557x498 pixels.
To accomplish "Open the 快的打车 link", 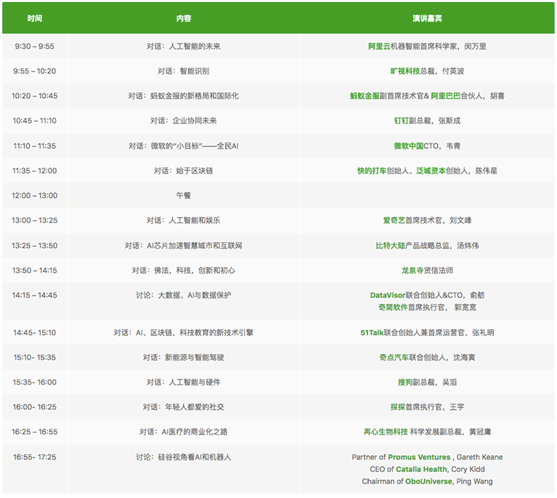I will coord(372,170).
